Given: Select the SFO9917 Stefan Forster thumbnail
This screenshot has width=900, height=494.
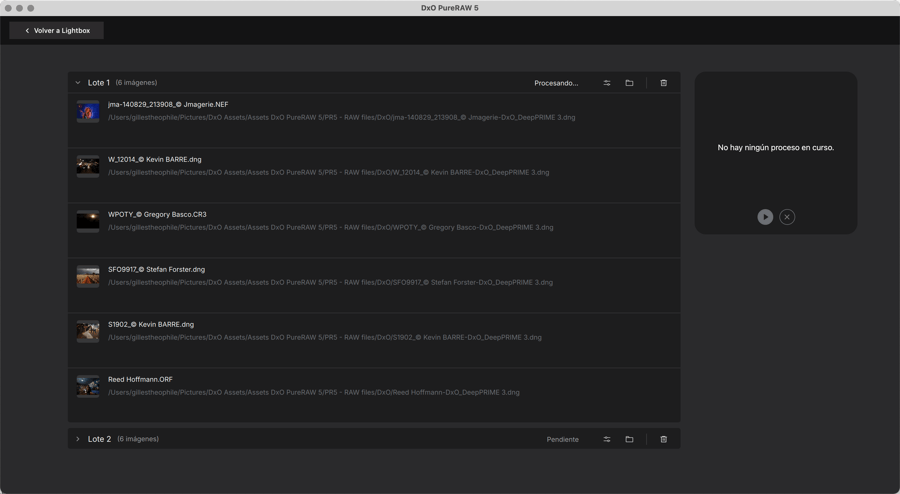Looking at the screenshot, I should click(x=88, y=276).
